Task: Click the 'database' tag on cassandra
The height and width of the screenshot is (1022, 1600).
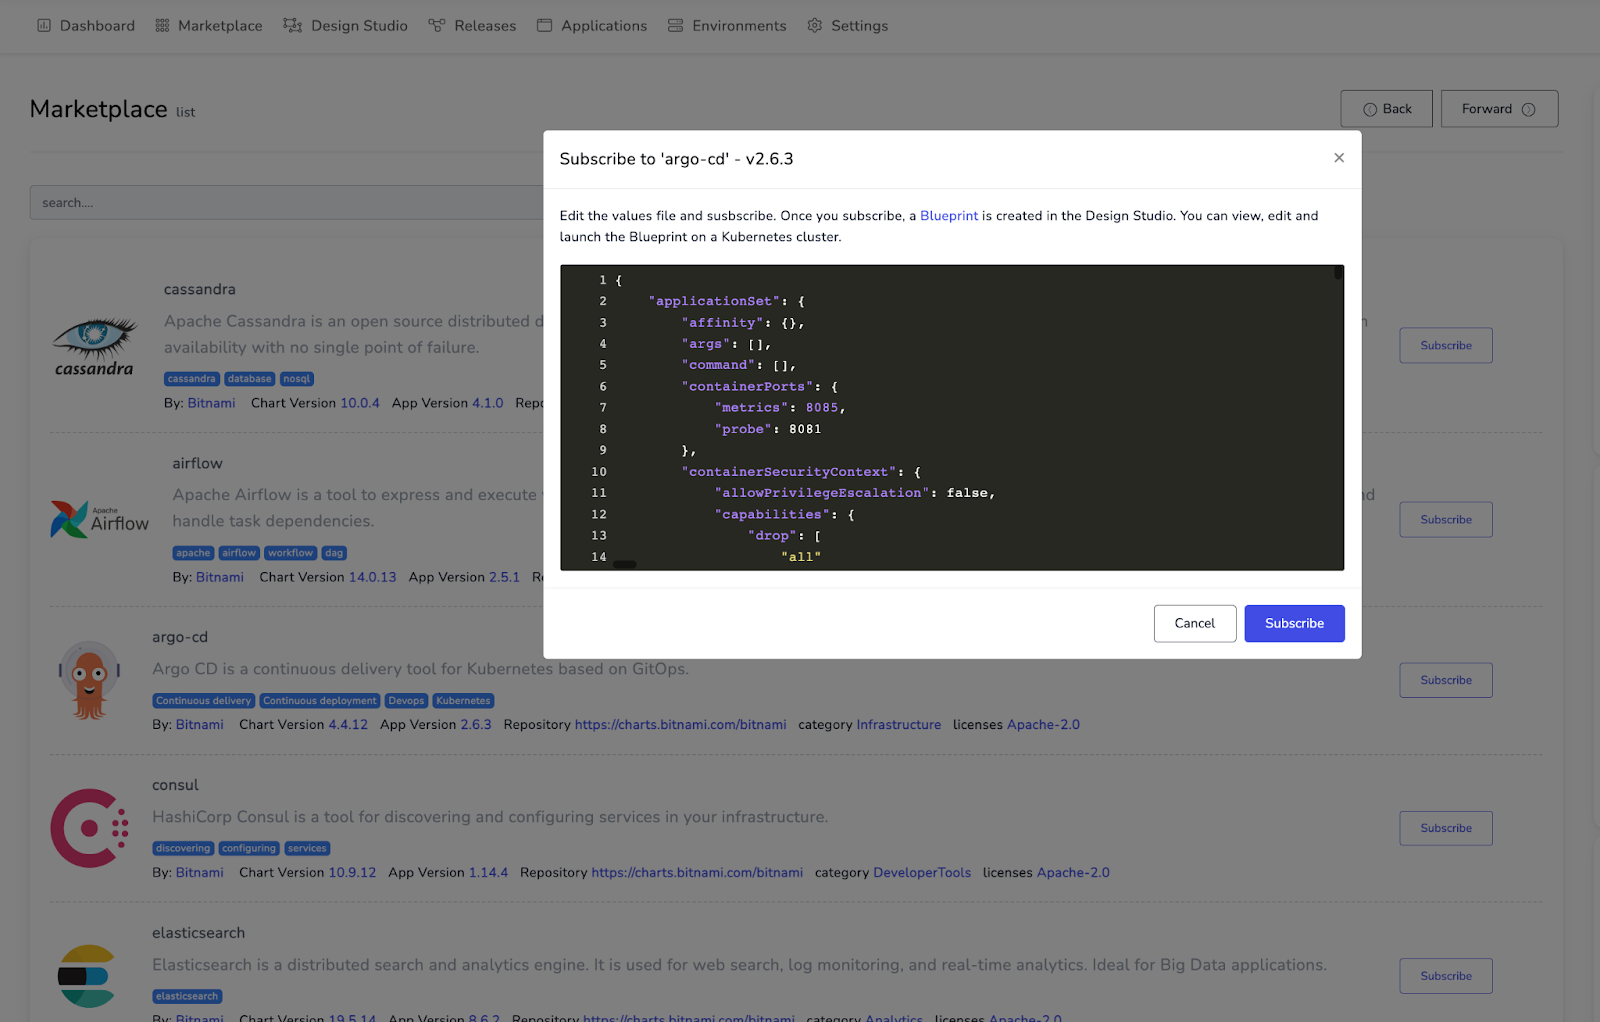Action: pos(249,379)
